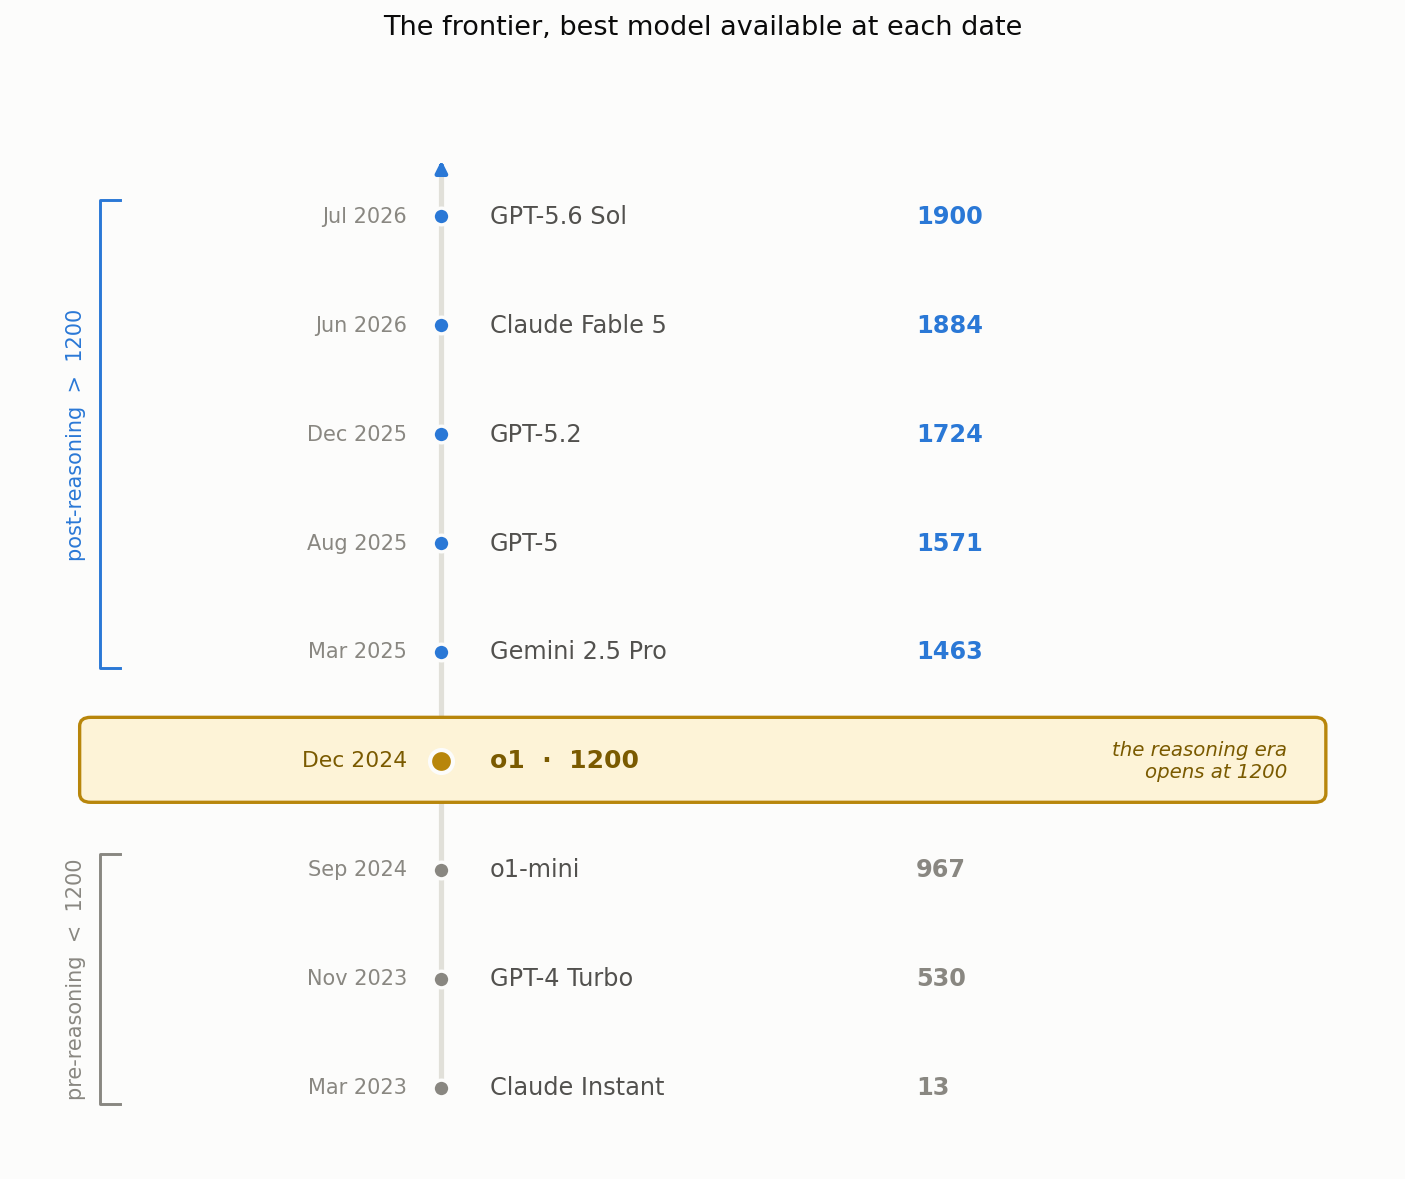Click the score value '1724'

pyautogui.click(x=950, y=435)
